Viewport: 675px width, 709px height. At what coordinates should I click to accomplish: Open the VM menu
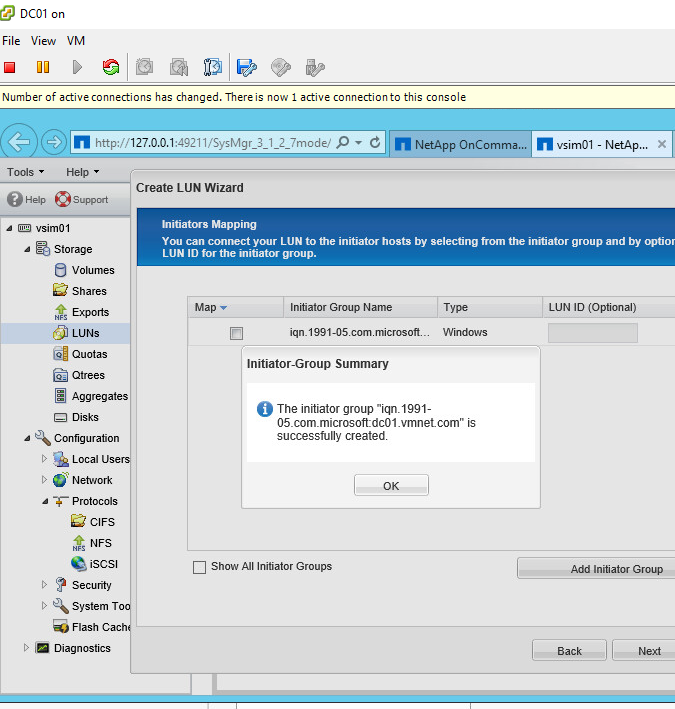76,41
